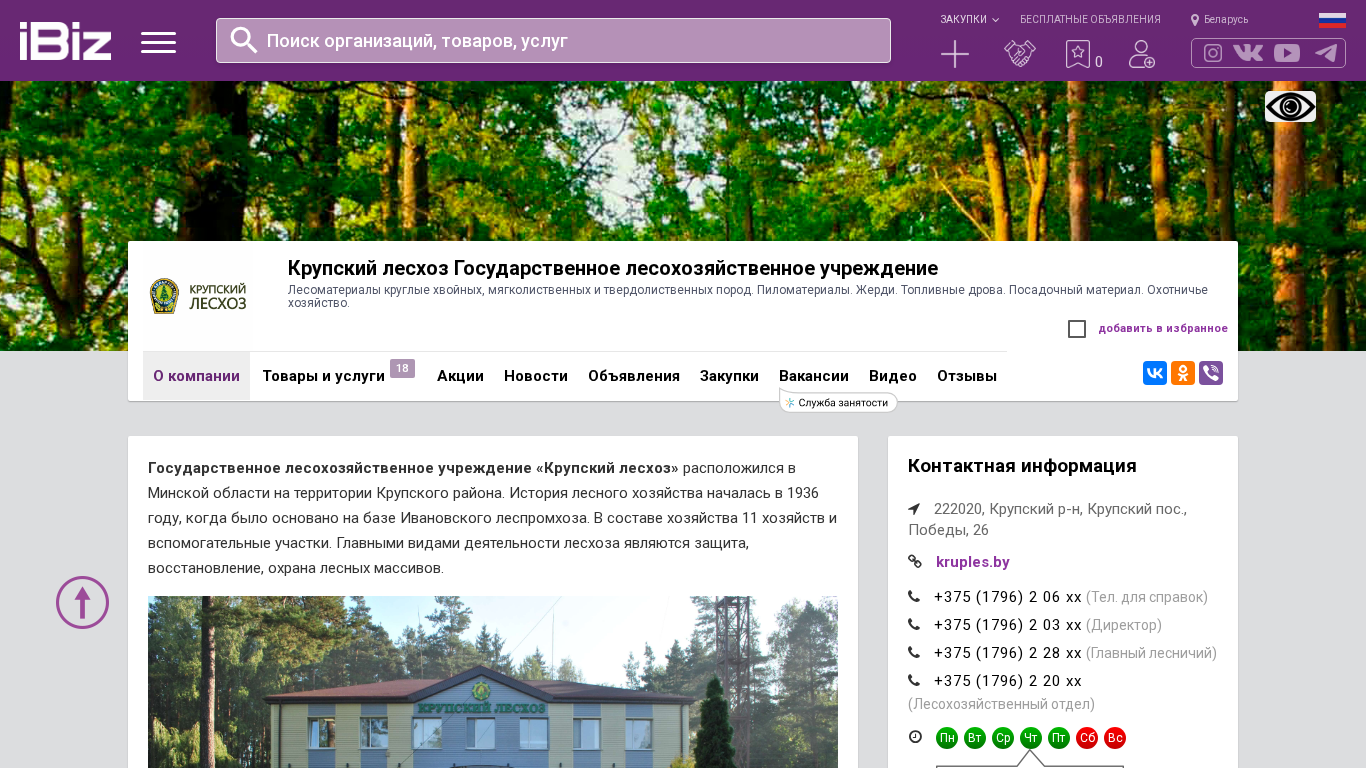The width and height of the screenshot is (1366, 768).
Task: Click the location arrow address icon
Action: (914, 509)
